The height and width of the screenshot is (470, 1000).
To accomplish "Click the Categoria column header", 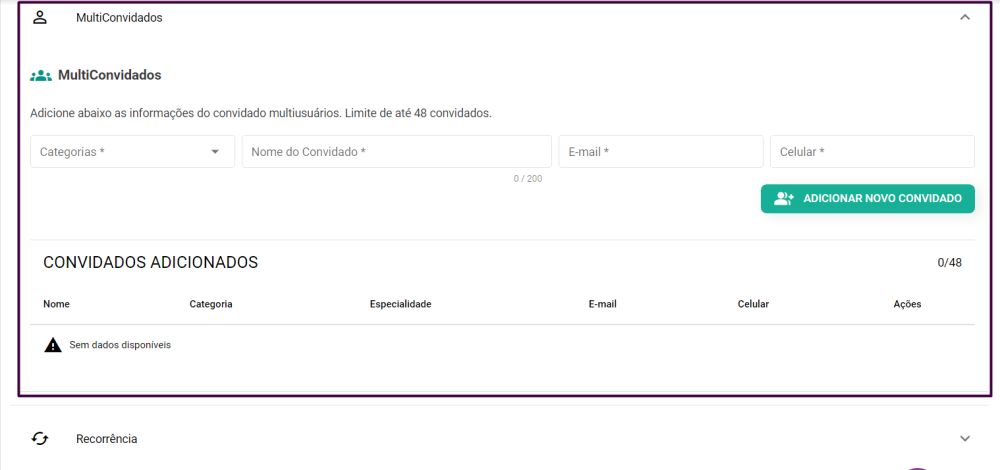I will tap(211, 304).
